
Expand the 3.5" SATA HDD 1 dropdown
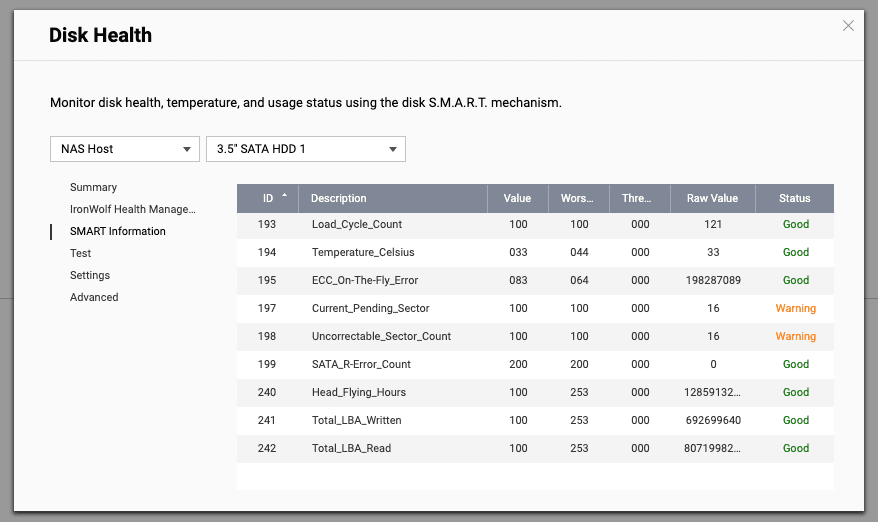[x=305, y=149]
